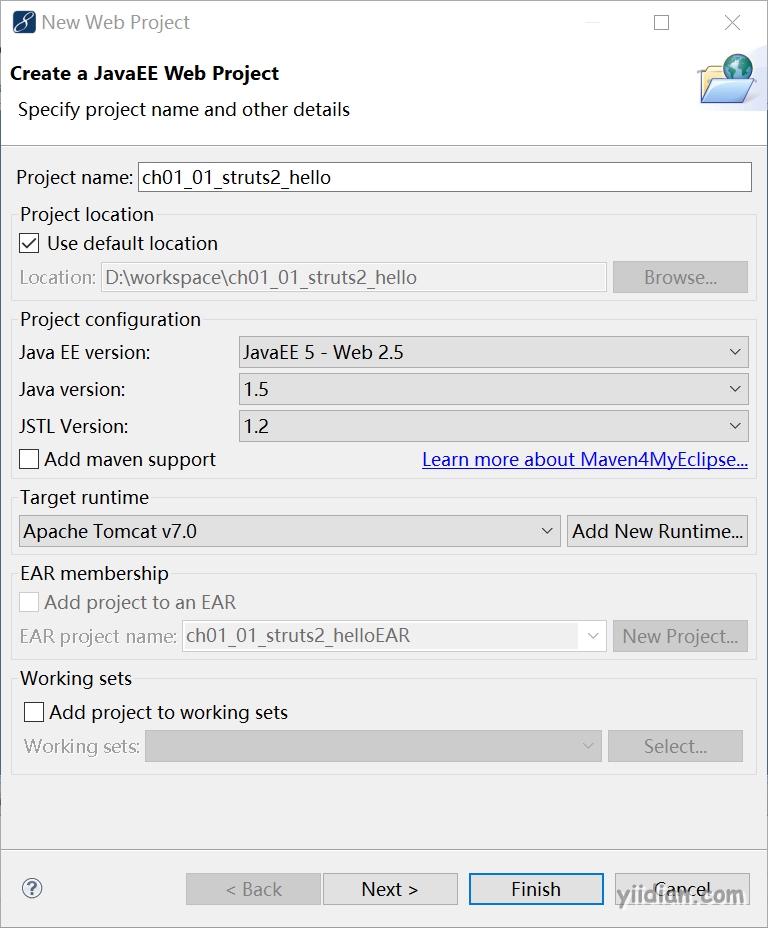Click the Finish button
The image size is (768, 928).
pyautogui.click(x=536, y=889)
